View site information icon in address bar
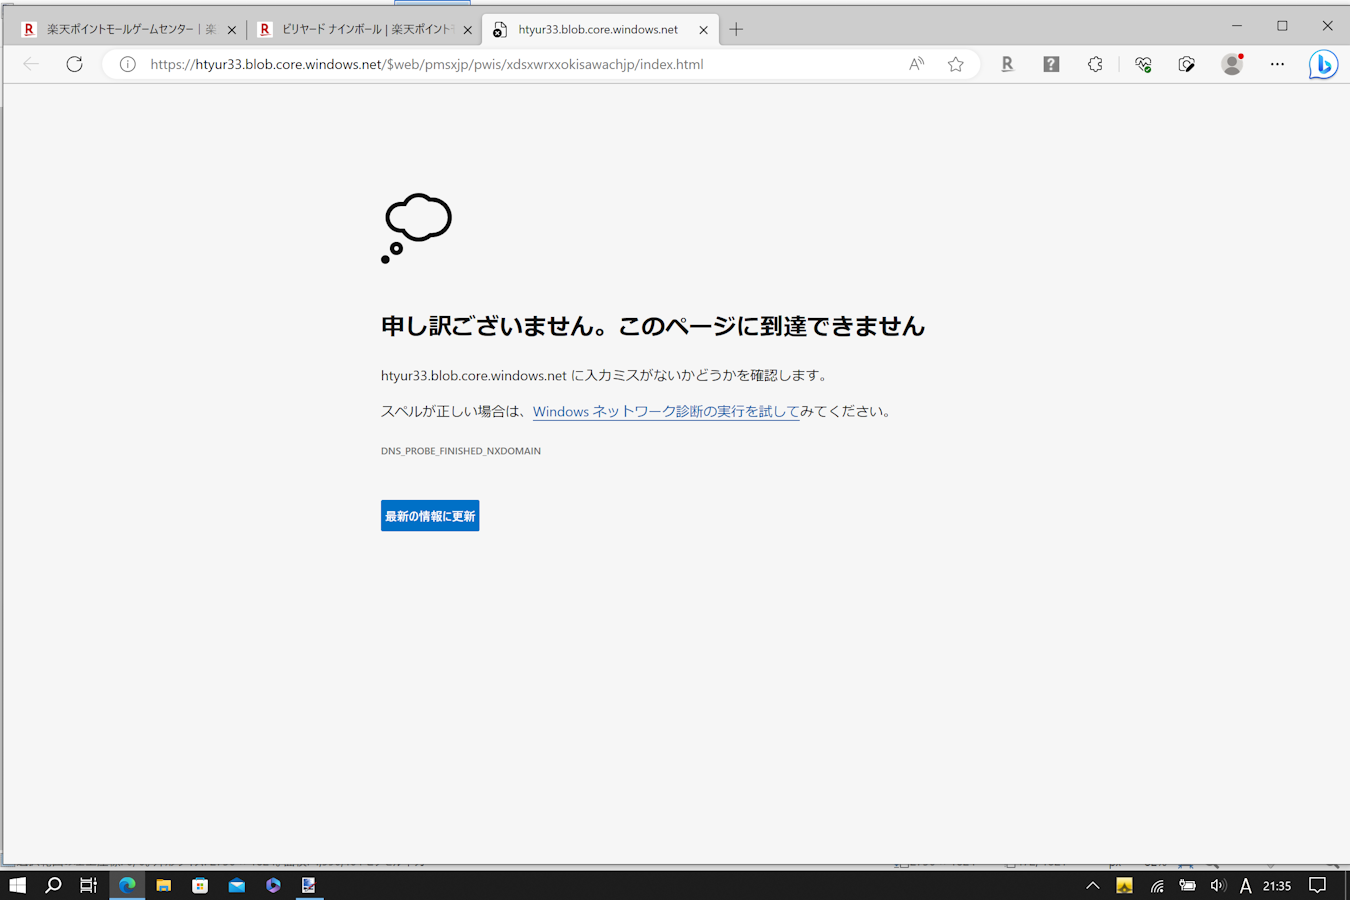 pyautogui.click(x=128, y=64)
